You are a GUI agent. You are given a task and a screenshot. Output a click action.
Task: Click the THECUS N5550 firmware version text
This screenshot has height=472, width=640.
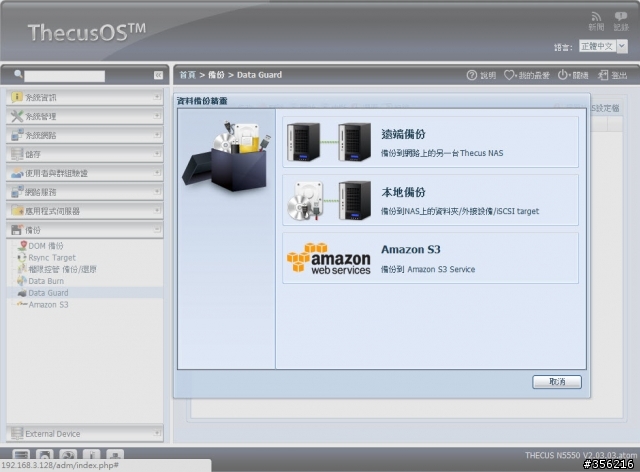coord(580,455)
